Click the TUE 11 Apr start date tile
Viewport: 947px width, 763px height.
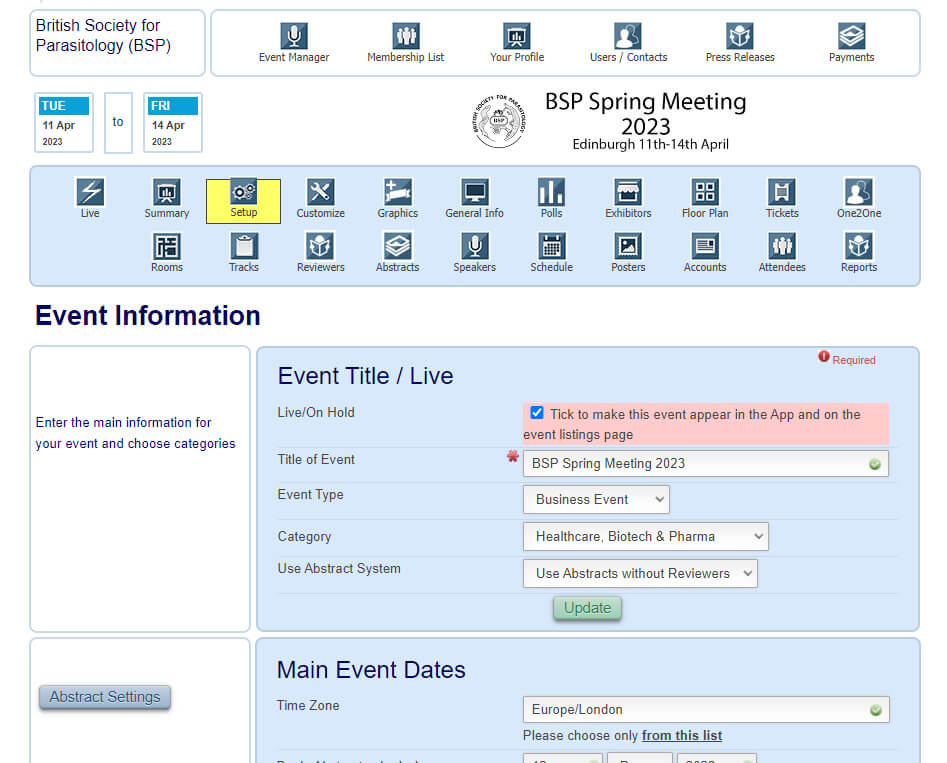pos(64,123)
